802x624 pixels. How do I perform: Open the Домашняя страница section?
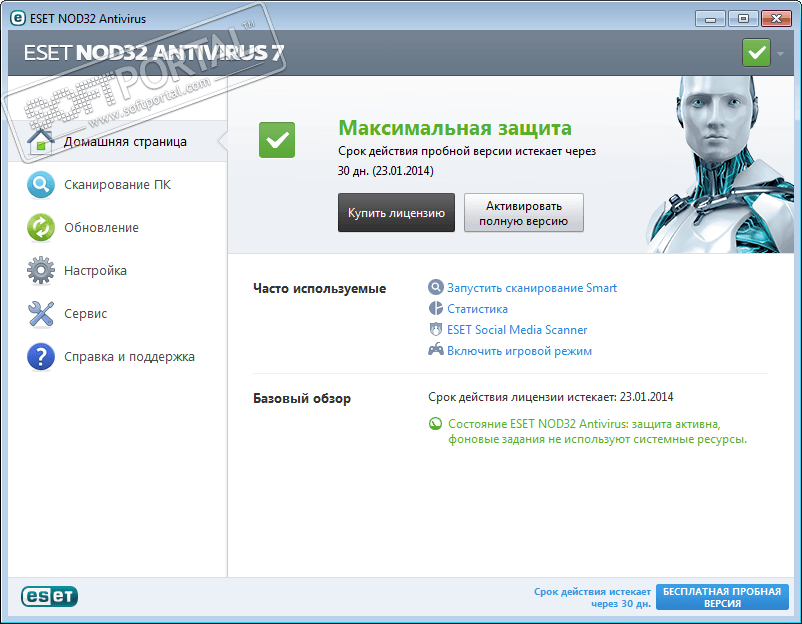coord(118,142)
